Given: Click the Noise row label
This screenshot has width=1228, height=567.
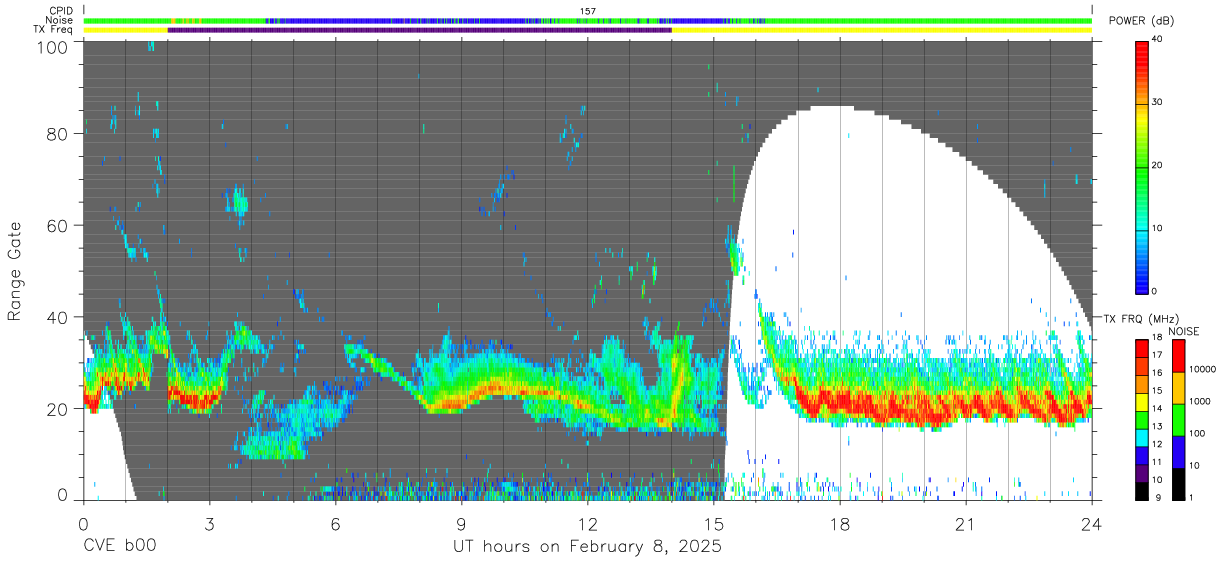Looking at the screenshot, I should [60, 20].
